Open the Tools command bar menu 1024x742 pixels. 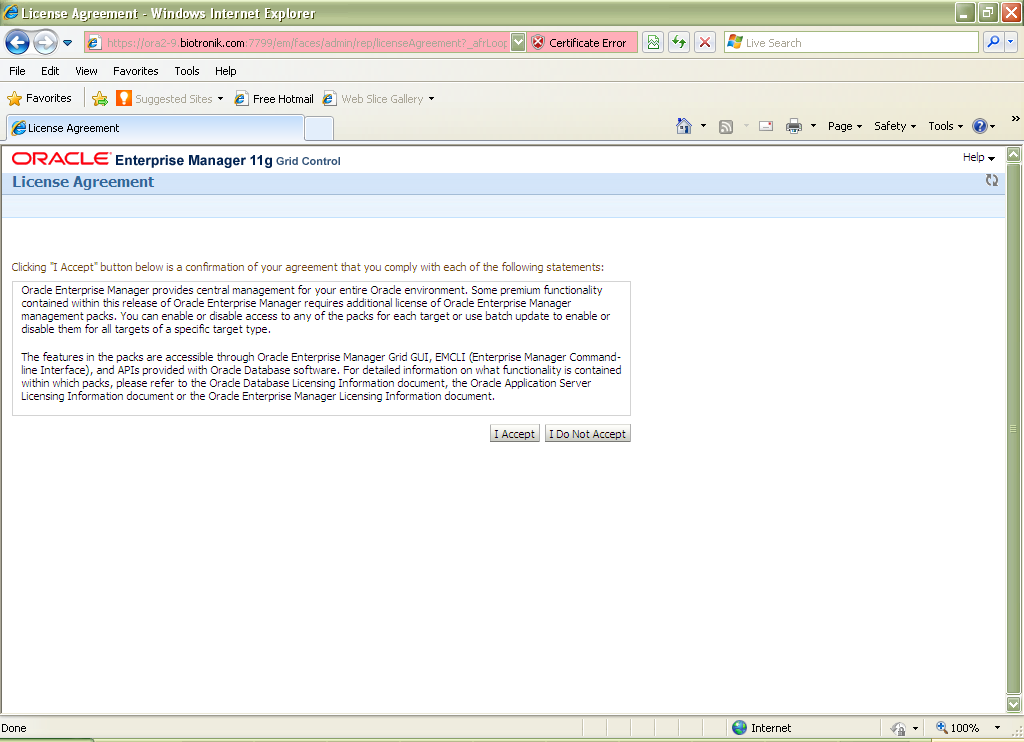coord(946,126)
